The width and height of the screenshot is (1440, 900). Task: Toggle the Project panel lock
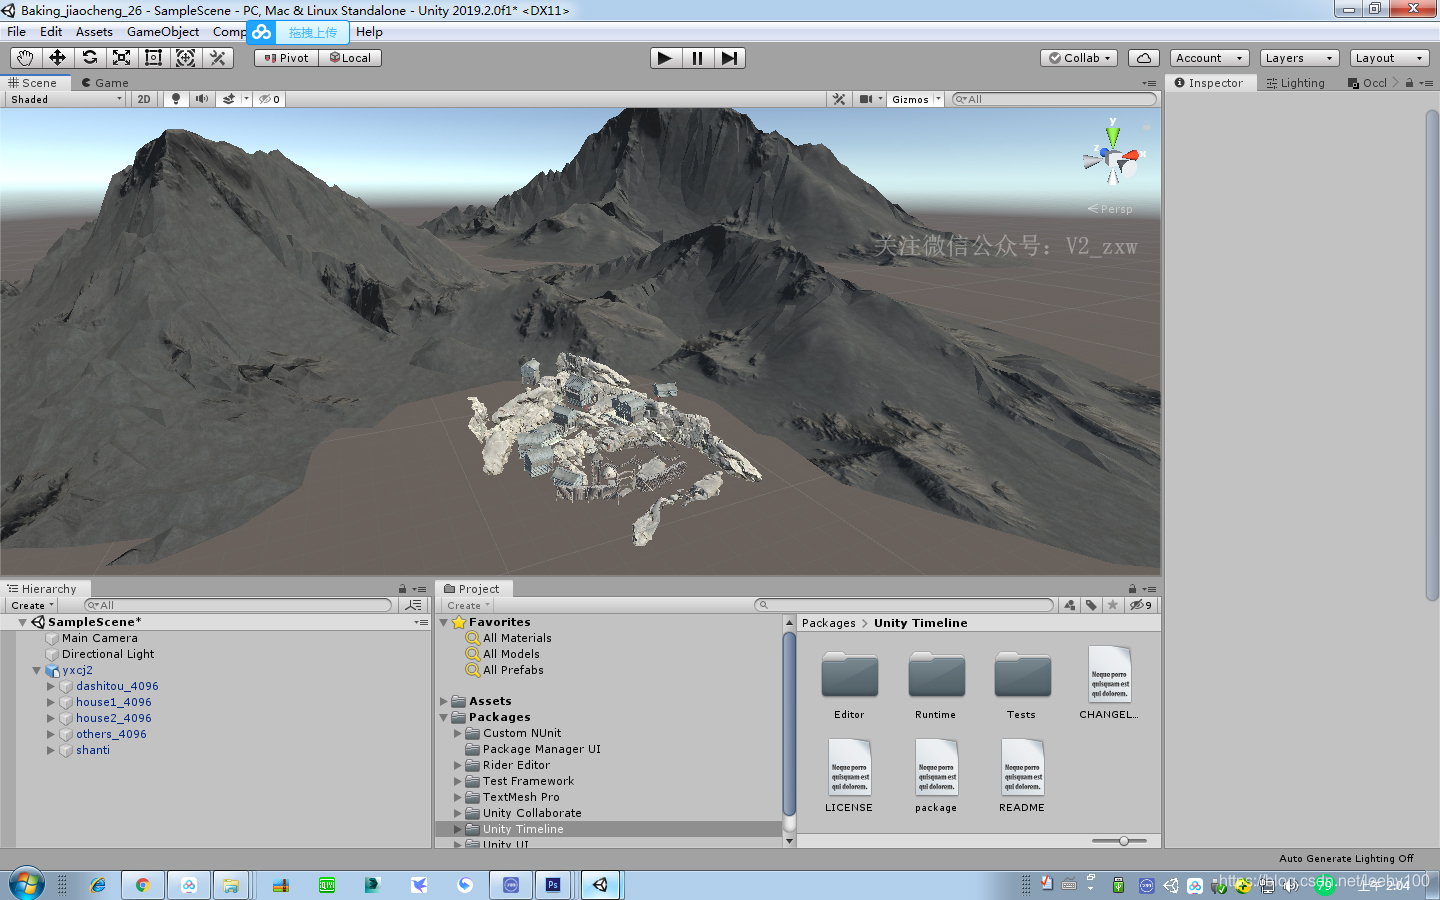(1132, 589)
